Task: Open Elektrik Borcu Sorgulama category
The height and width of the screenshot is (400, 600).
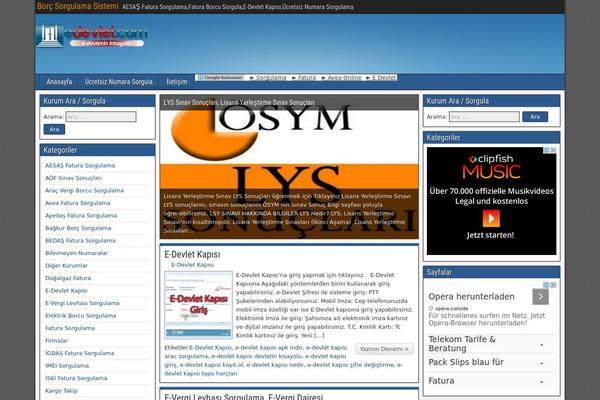Action: click(81, 316)
